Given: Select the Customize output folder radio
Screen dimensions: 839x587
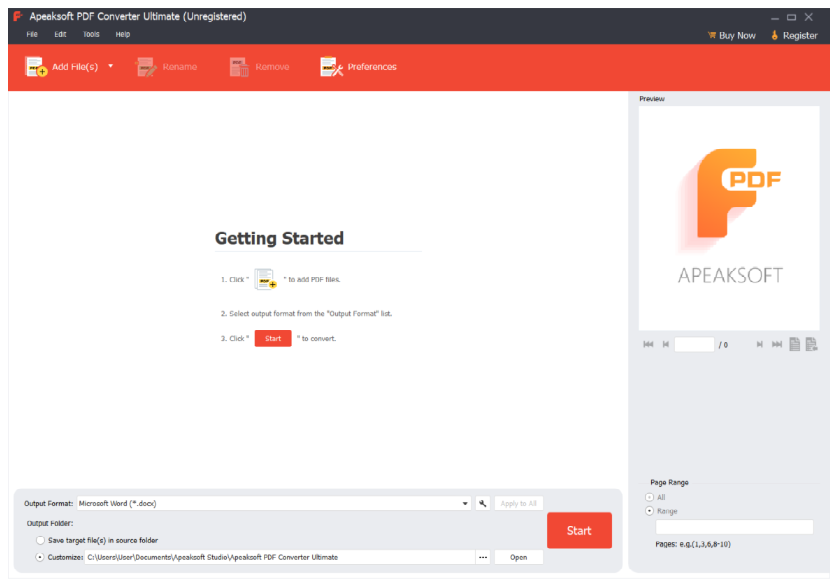Looking at the screenshot, I should click(x=40, y=557).
